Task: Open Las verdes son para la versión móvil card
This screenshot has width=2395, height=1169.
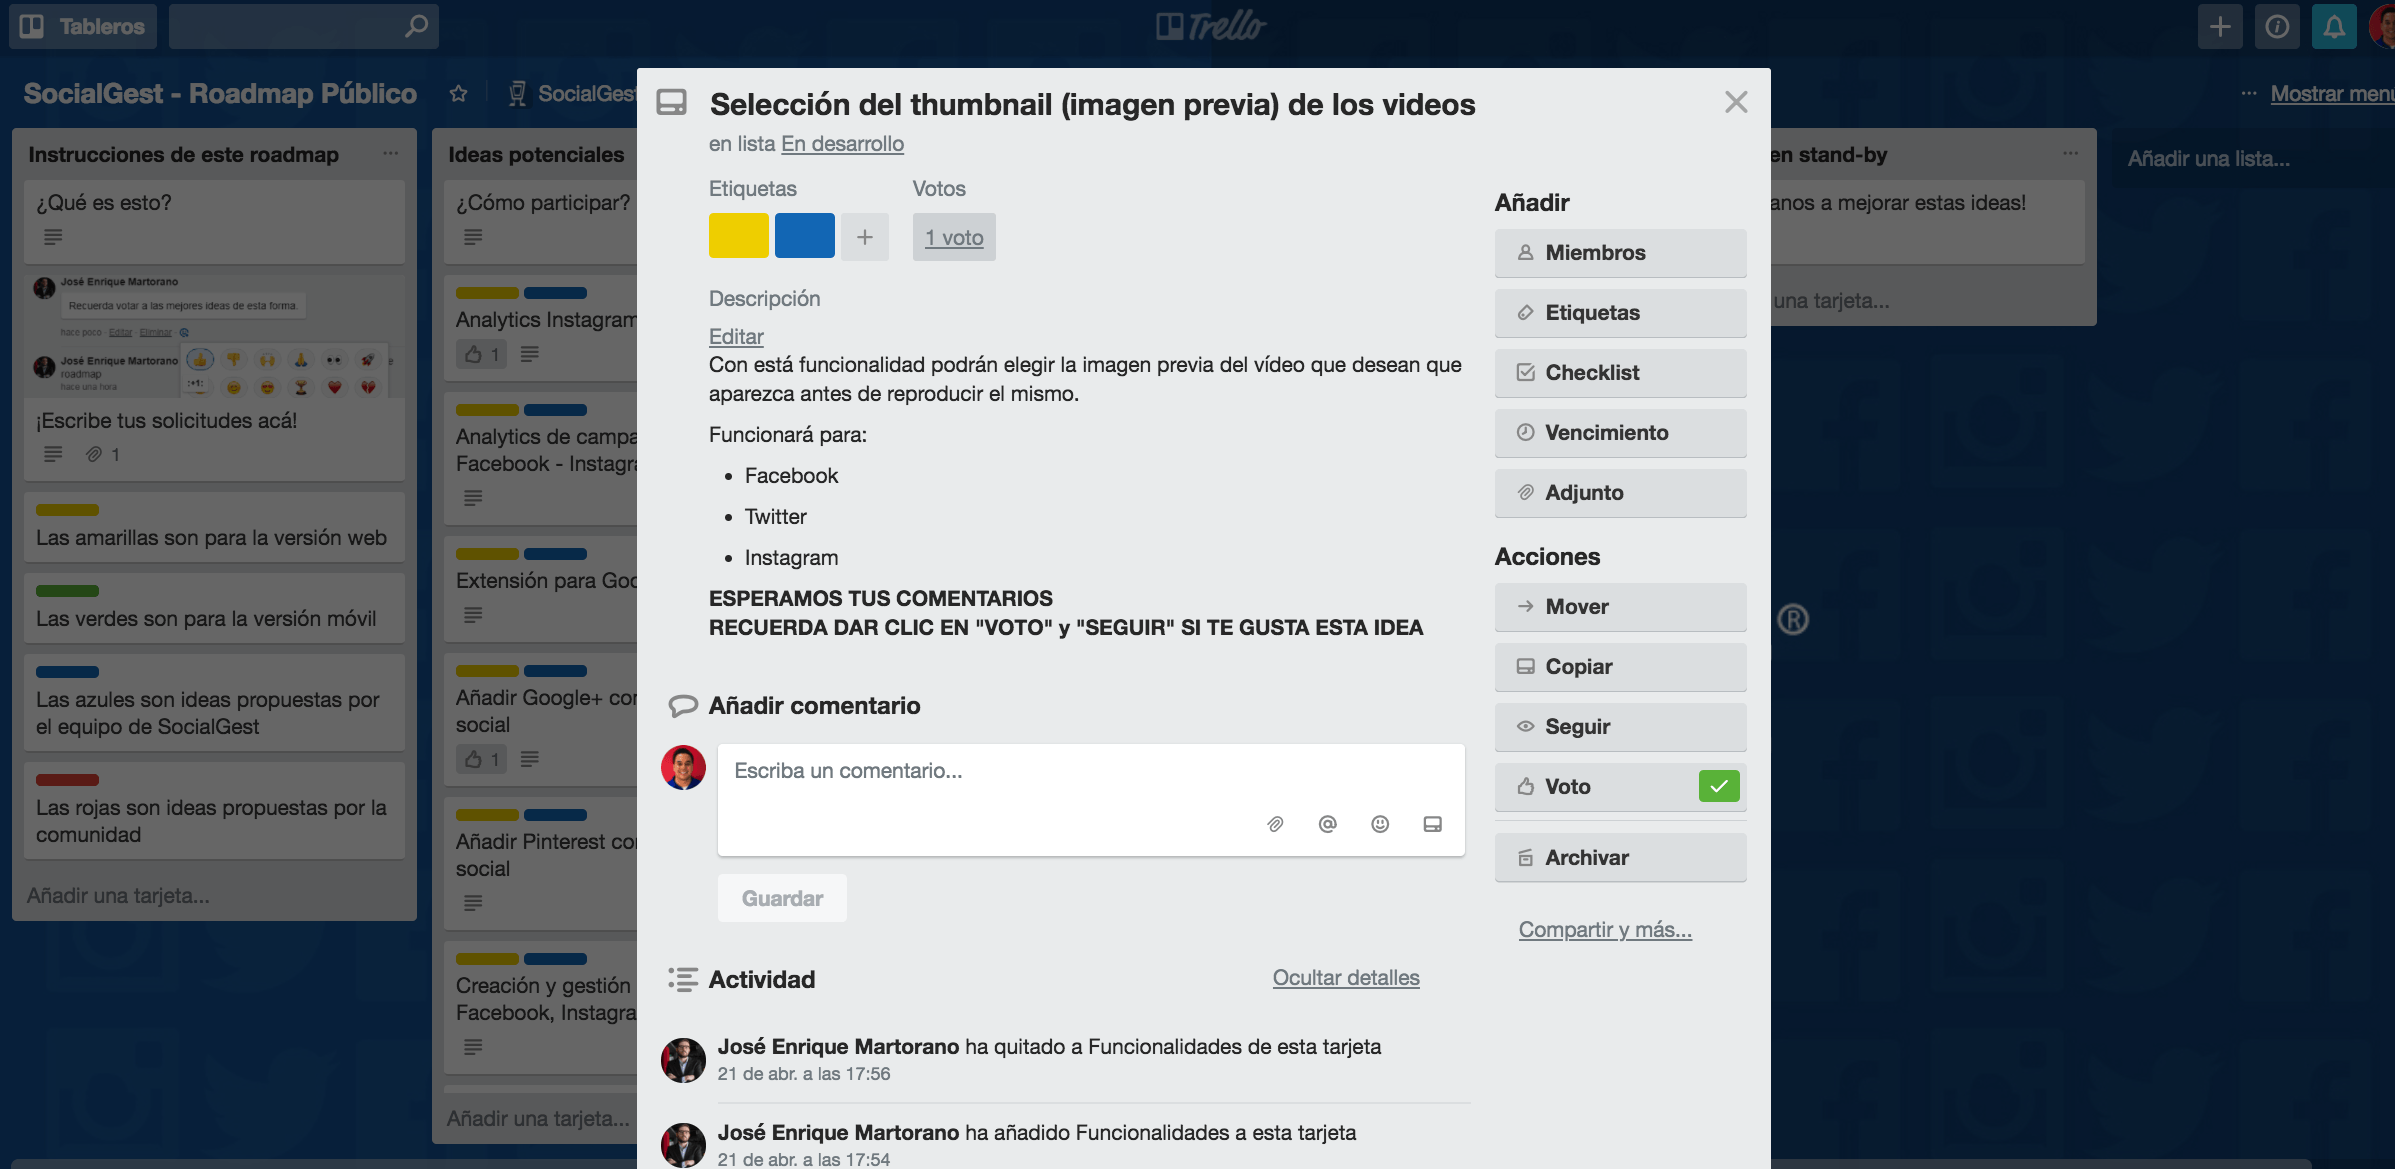Action: point(214,608)
